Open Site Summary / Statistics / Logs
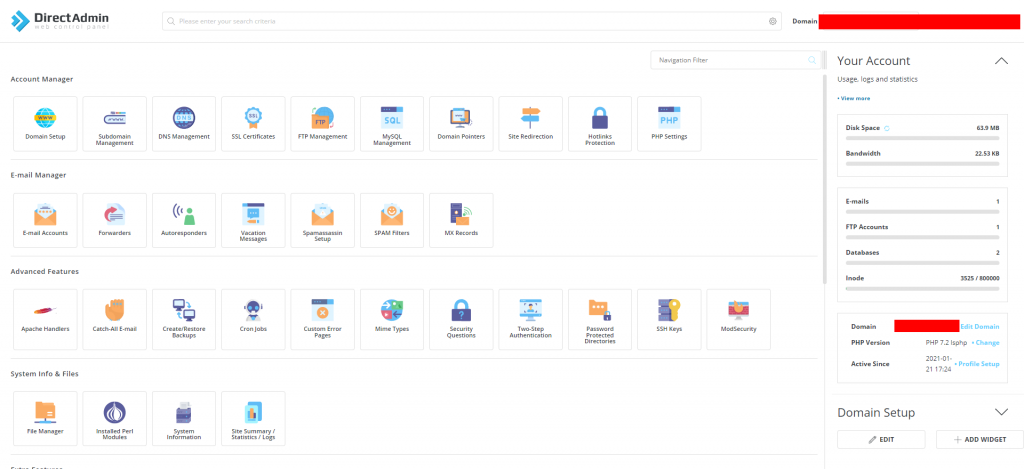 [x=253, y=419]
